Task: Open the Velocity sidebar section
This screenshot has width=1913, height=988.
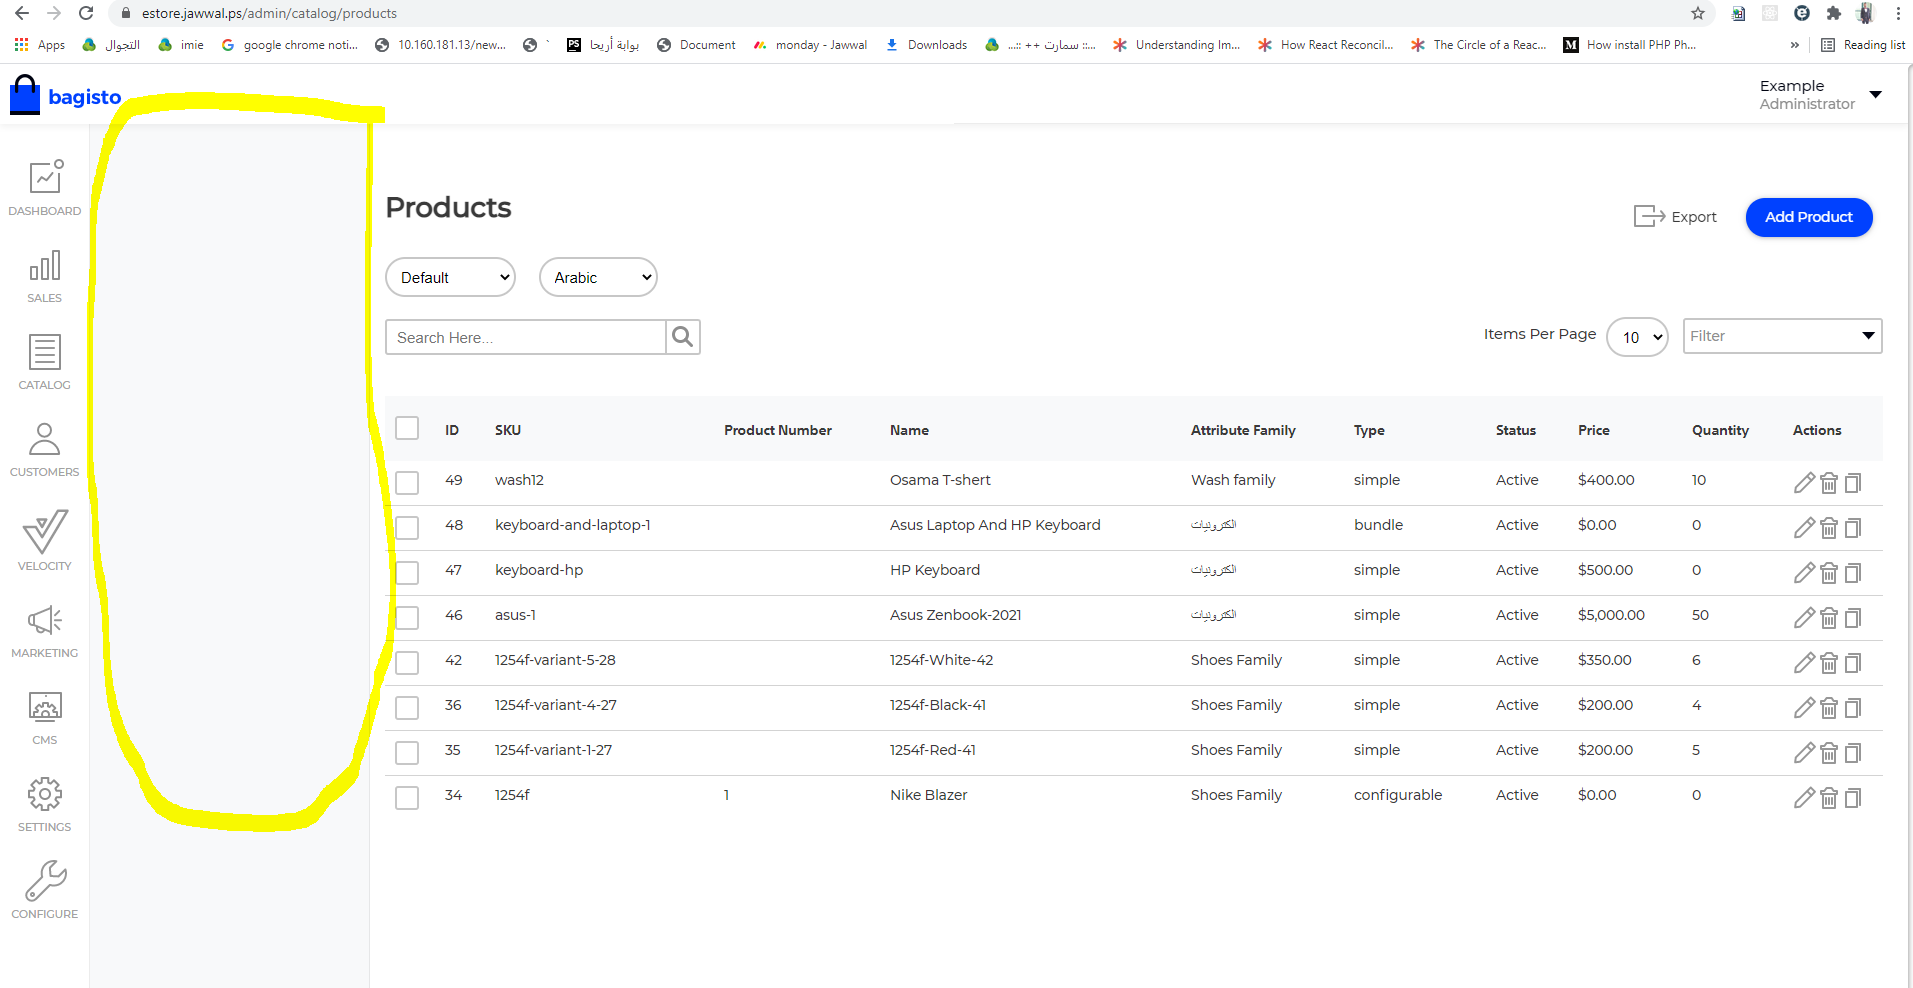Action: pyautogui.click(x=45, y=540)
